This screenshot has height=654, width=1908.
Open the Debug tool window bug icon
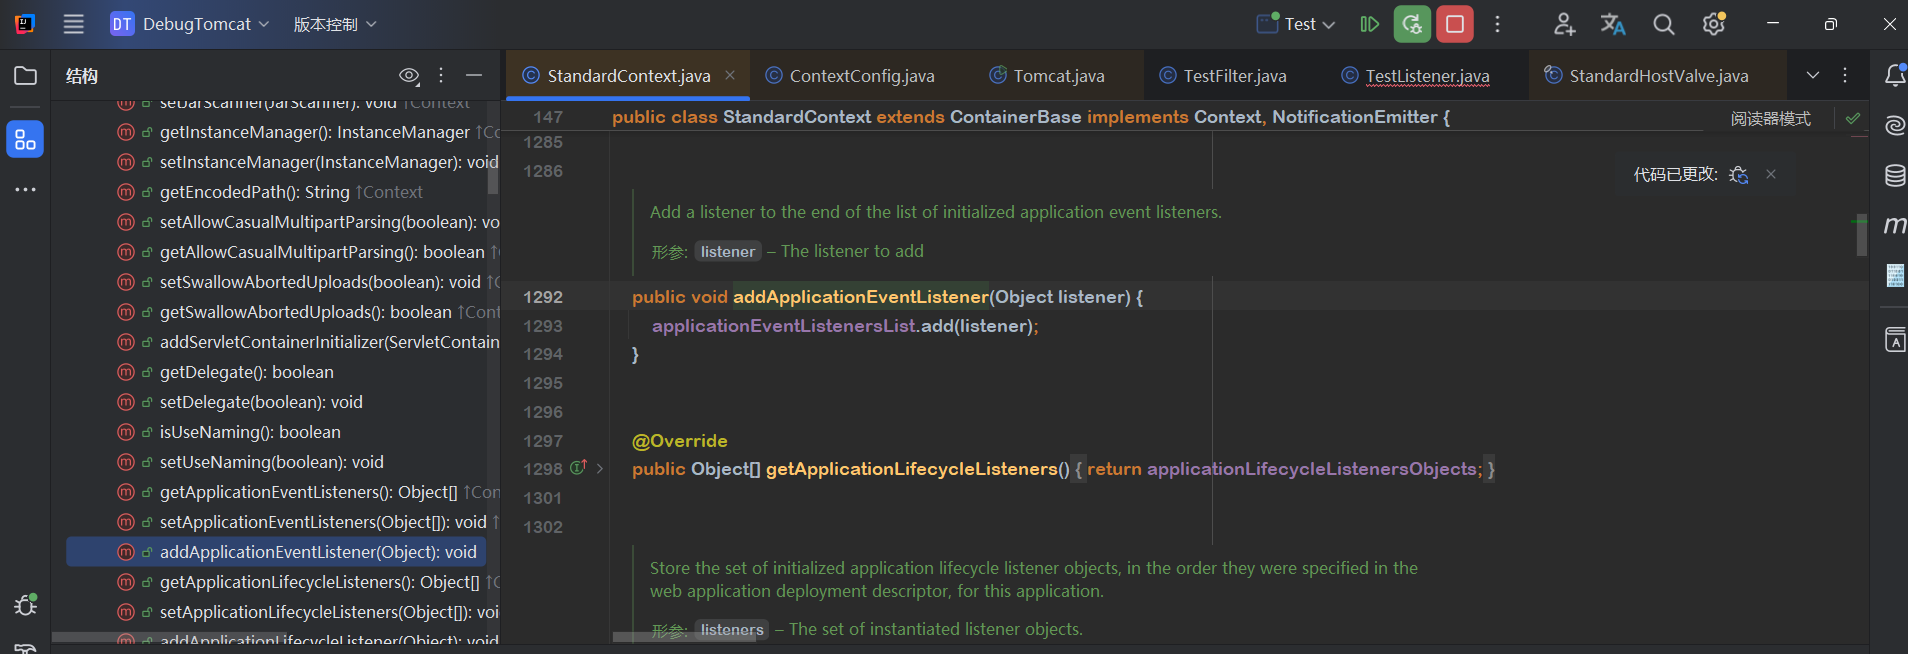click(x=25, y=605)
